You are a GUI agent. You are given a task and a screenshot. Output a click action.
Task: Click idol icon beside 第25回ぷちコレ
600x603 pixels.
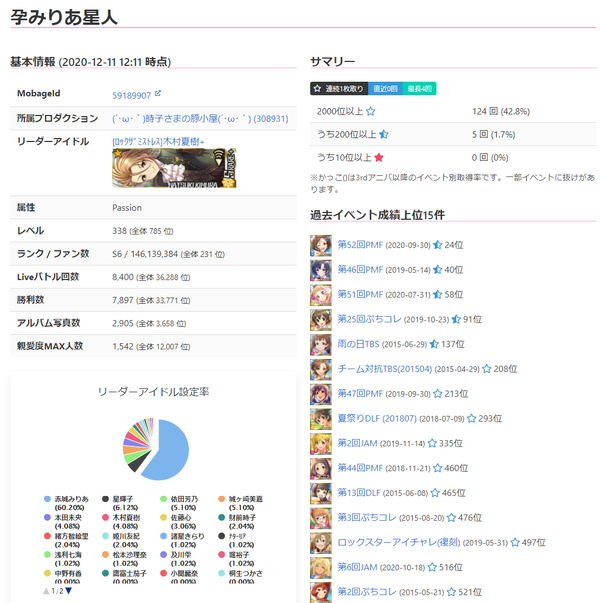(321, 320)
